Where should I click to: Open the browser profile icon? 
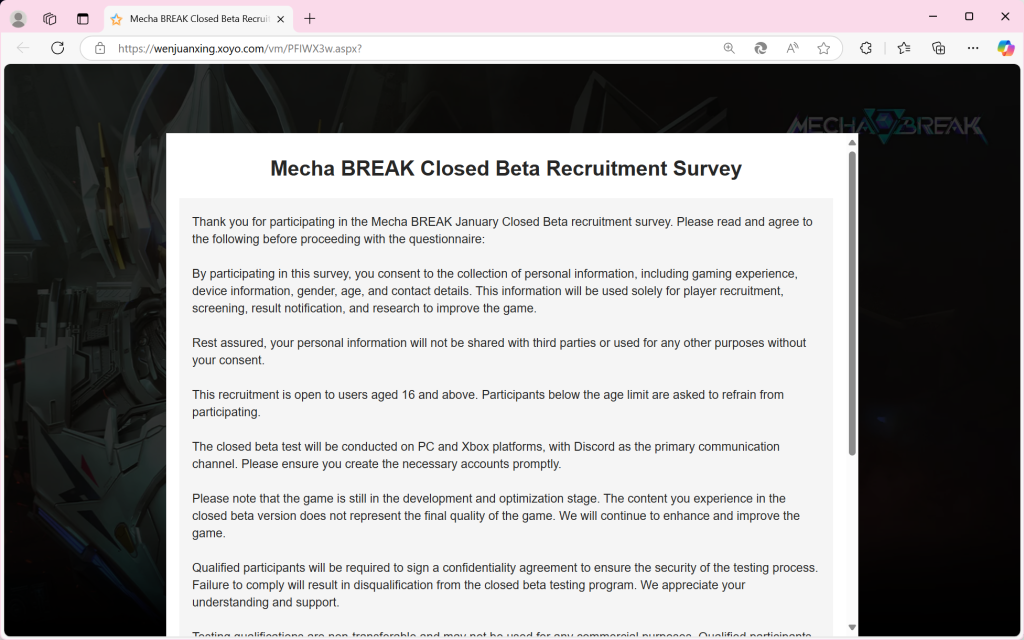[x=18, y=19]
